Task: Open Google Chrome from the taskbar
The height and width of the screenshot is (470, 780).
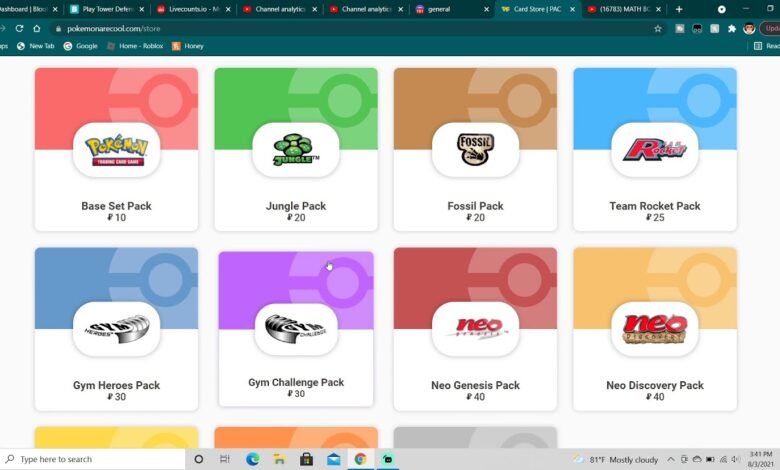Action: pos(360,459)
